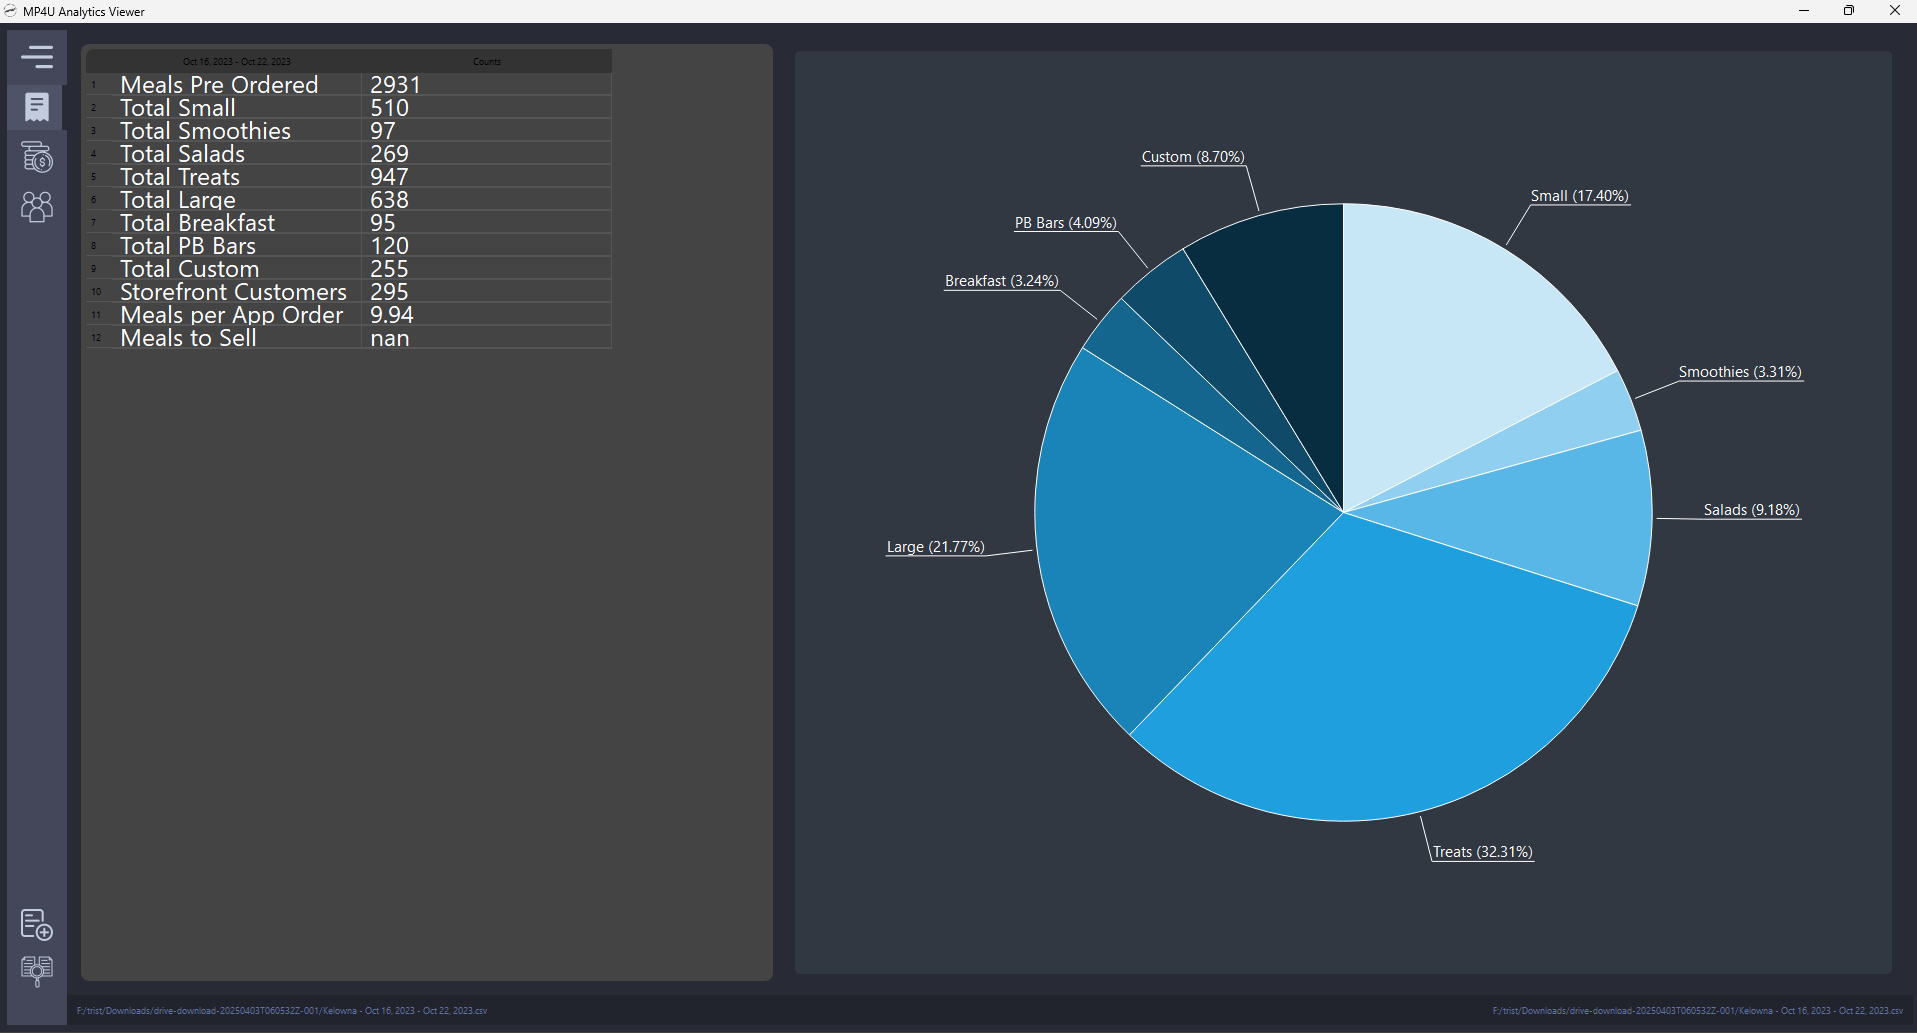Open the hamburger menu in the sidebar
Screen dimensions: 1917x1033
37,57
